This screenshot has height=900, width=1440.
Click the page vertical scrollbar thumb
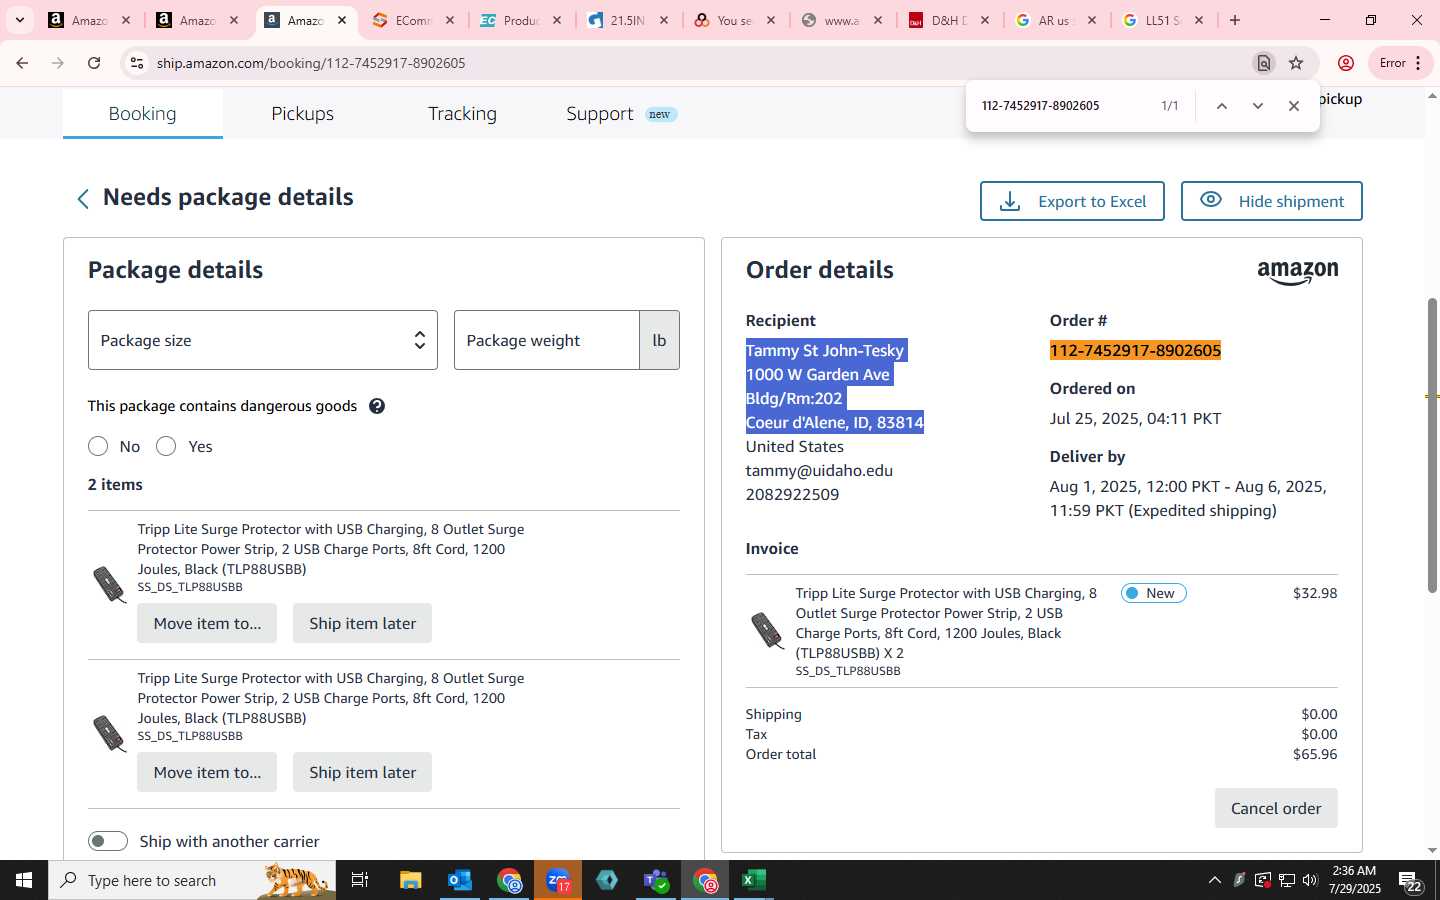1432,445
